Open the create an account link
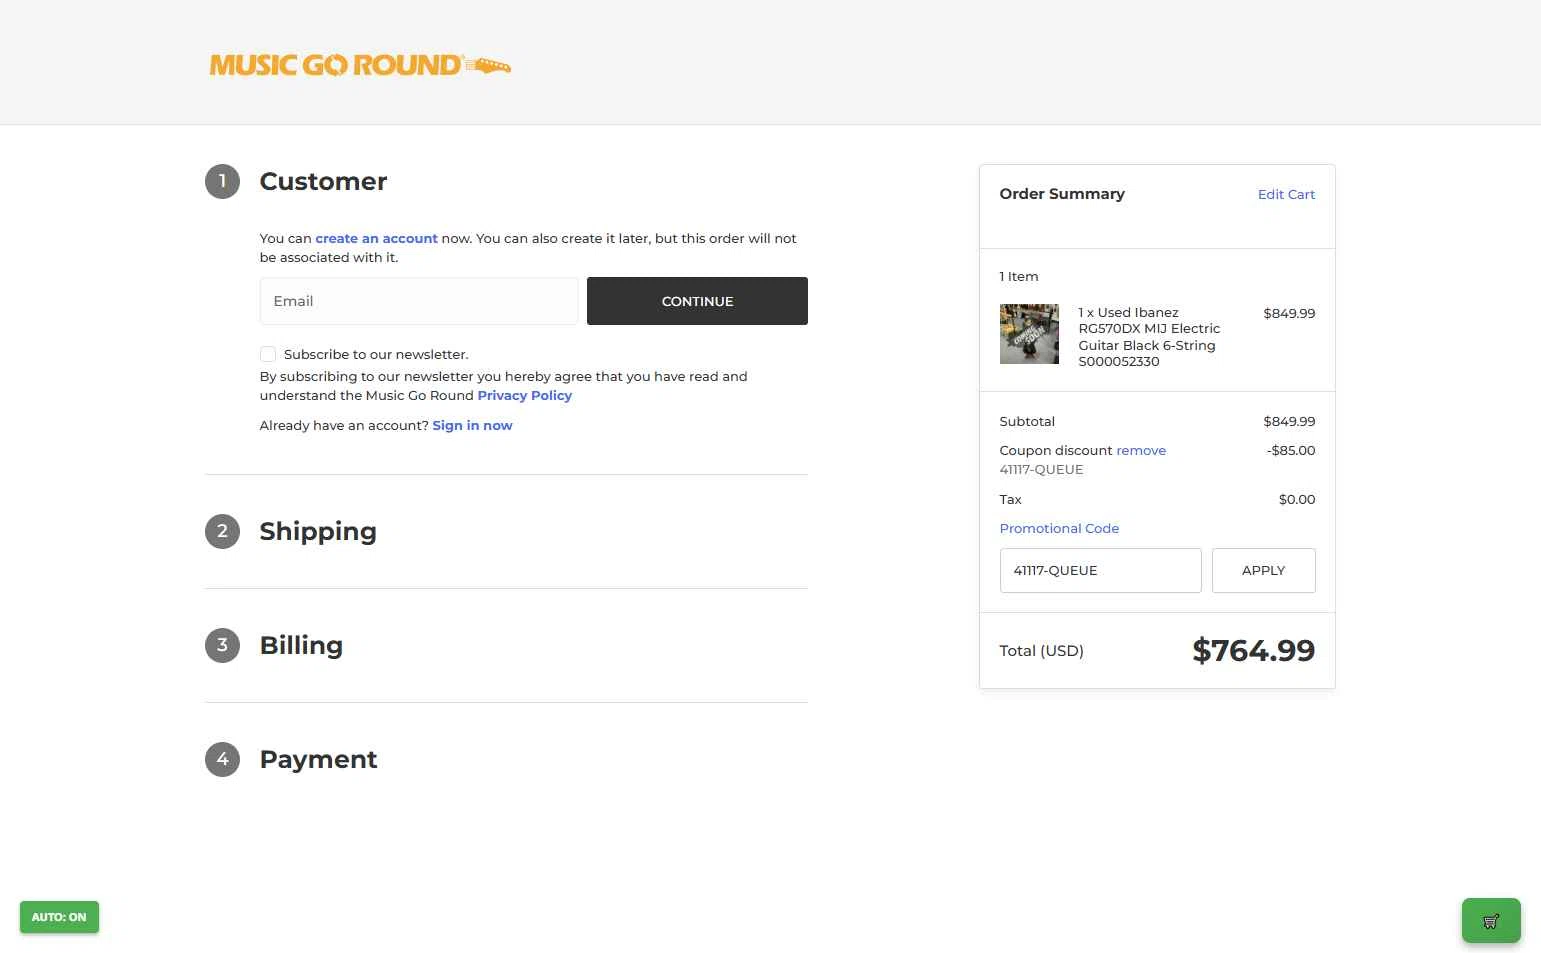The width and height of the screenshot is (1541, 953). click(x=376, y=238)
